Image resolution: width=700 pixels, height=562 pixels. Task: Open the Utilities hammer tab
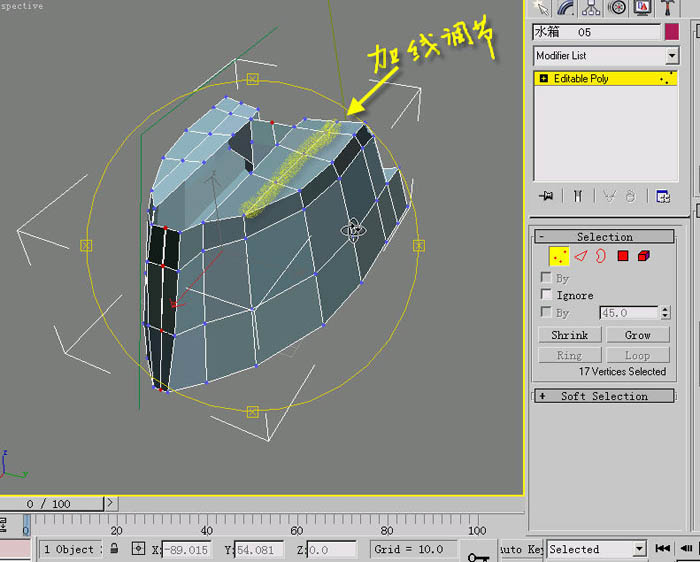pos(667,8)
